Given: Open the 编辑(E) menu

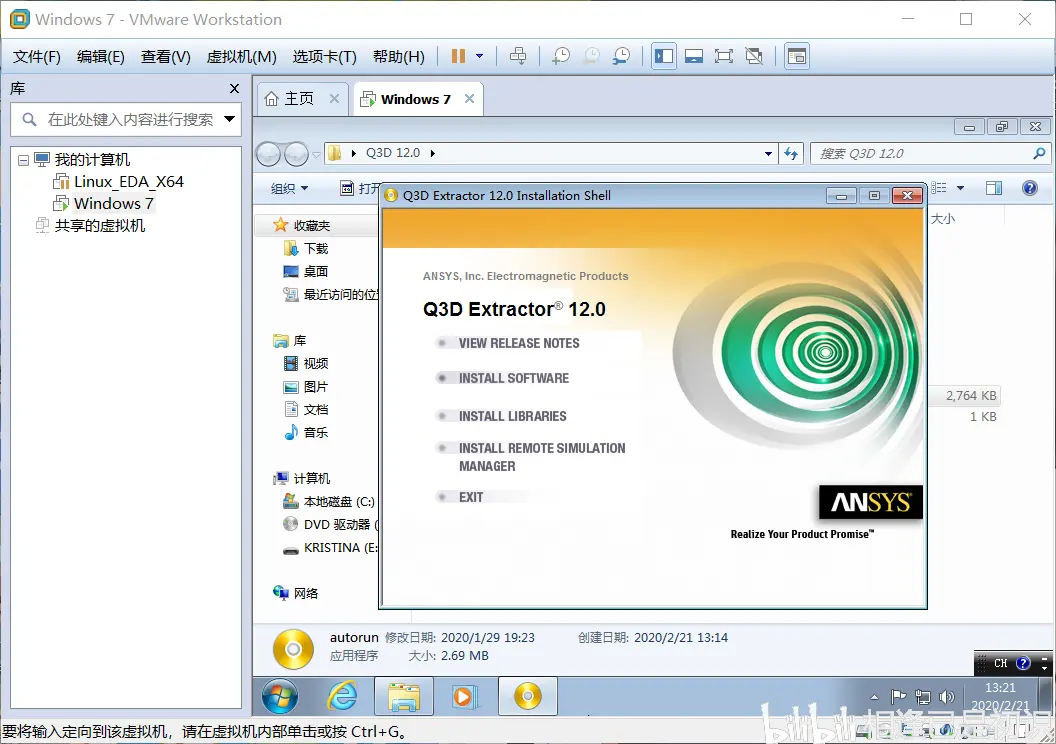Looking at the screenshot, I should 100,57.
